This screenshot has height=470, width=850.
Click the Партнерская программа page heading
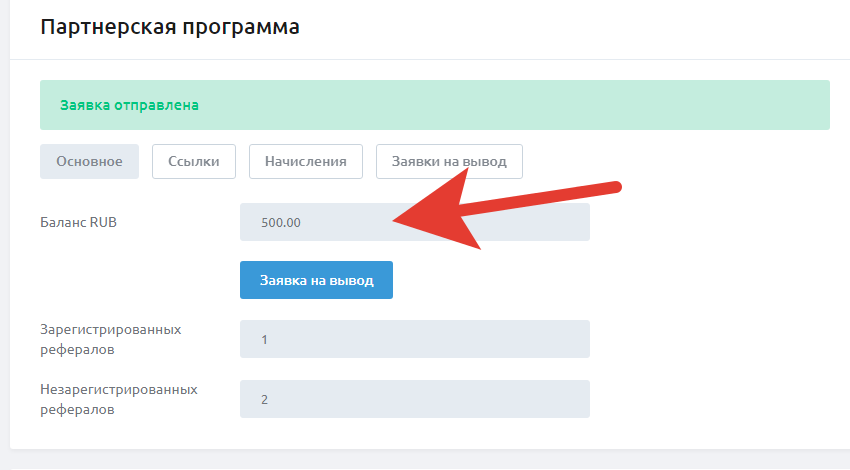tap(170, 27)
